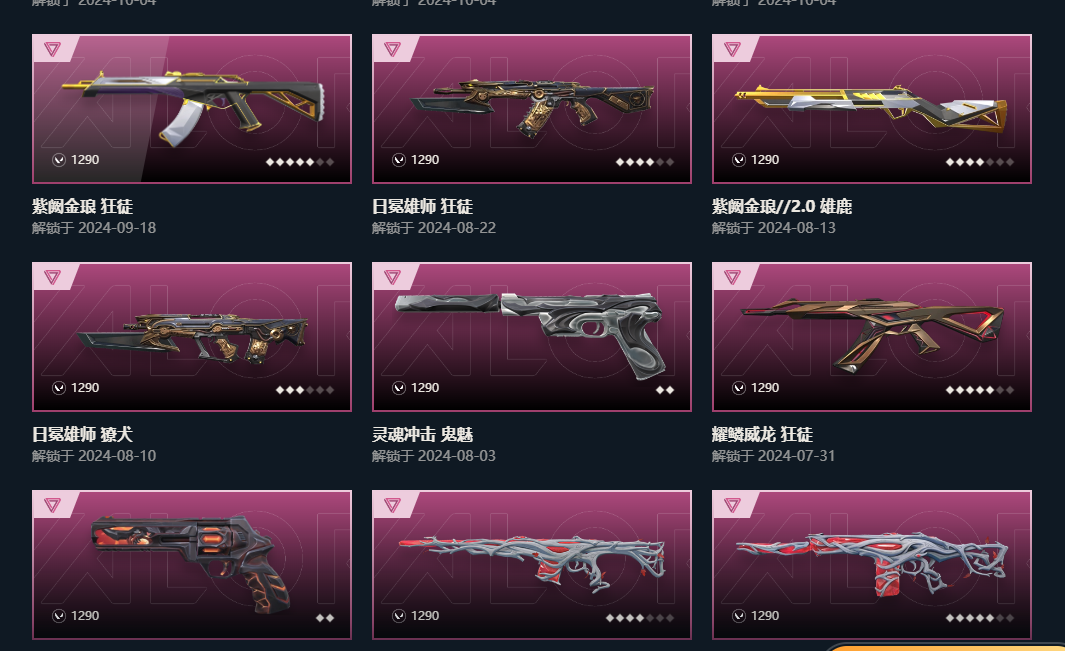Click the tier badge icon on 日冕雄师 狂徒 card
The width and height of the screenshot is (1065, 651).
click(392, 49)
